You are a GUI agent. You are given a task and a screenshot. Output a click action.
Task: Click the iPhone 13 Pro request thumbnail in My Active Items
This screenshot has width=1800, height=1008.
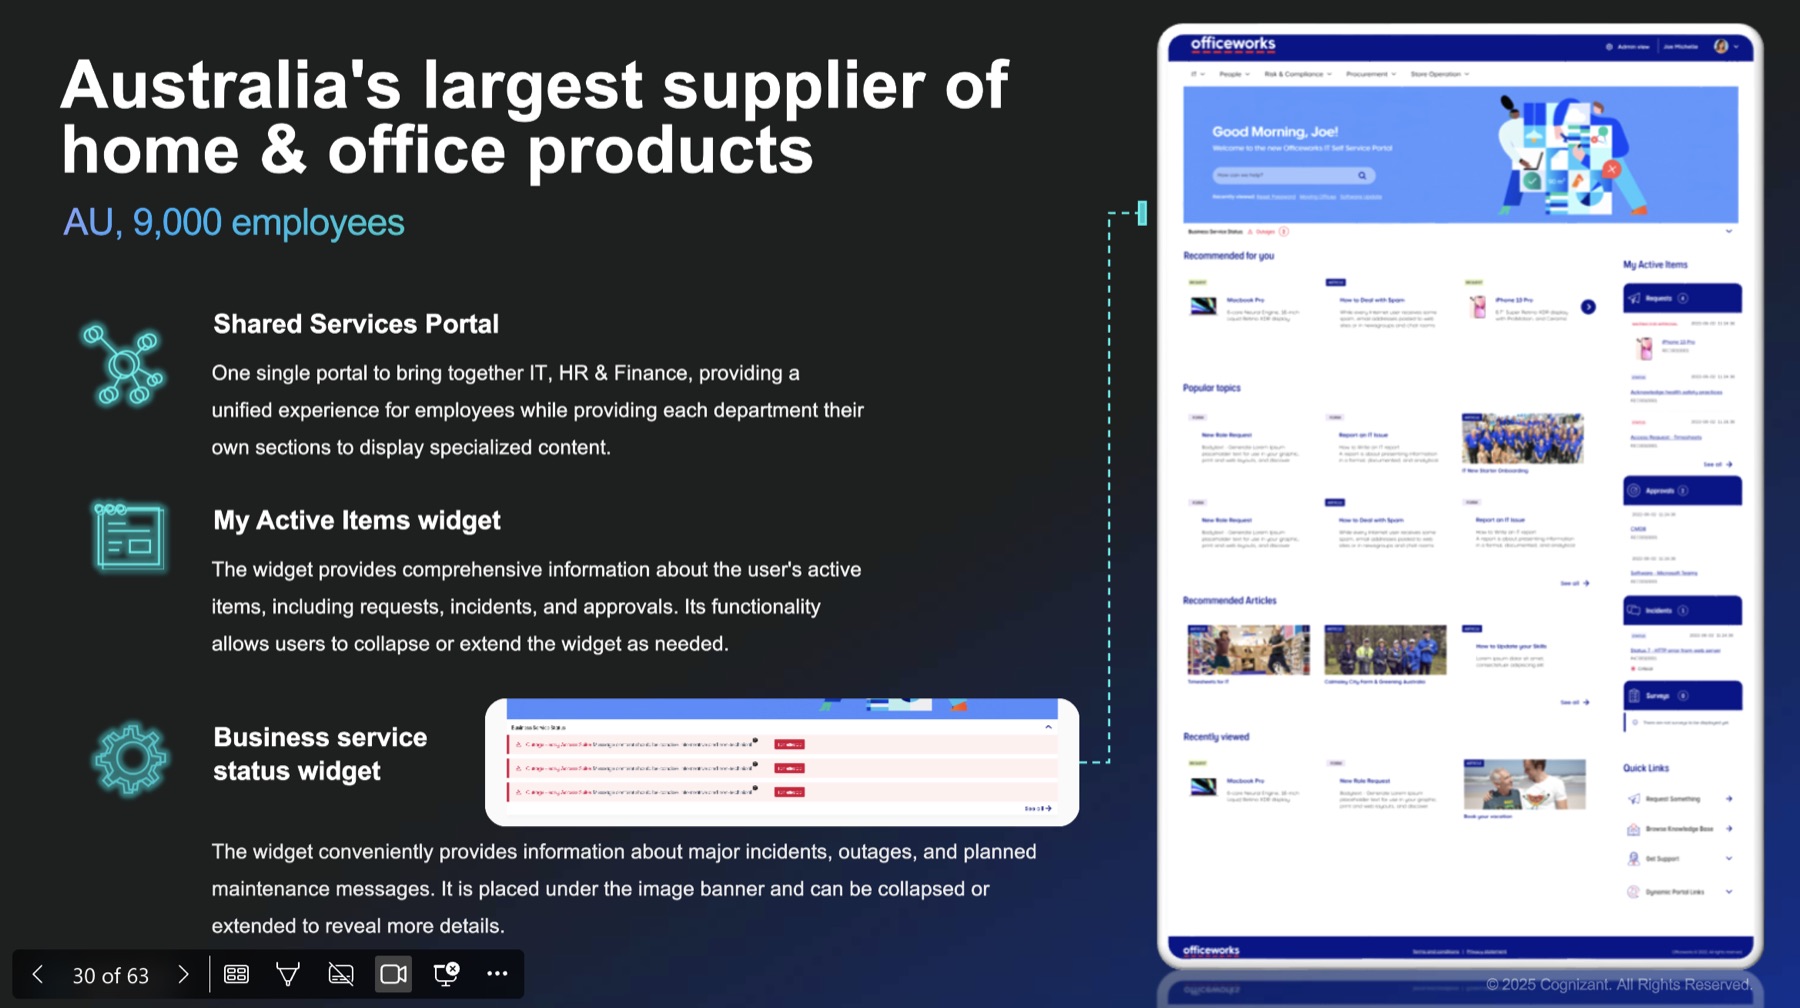(x=1644, y=348)
